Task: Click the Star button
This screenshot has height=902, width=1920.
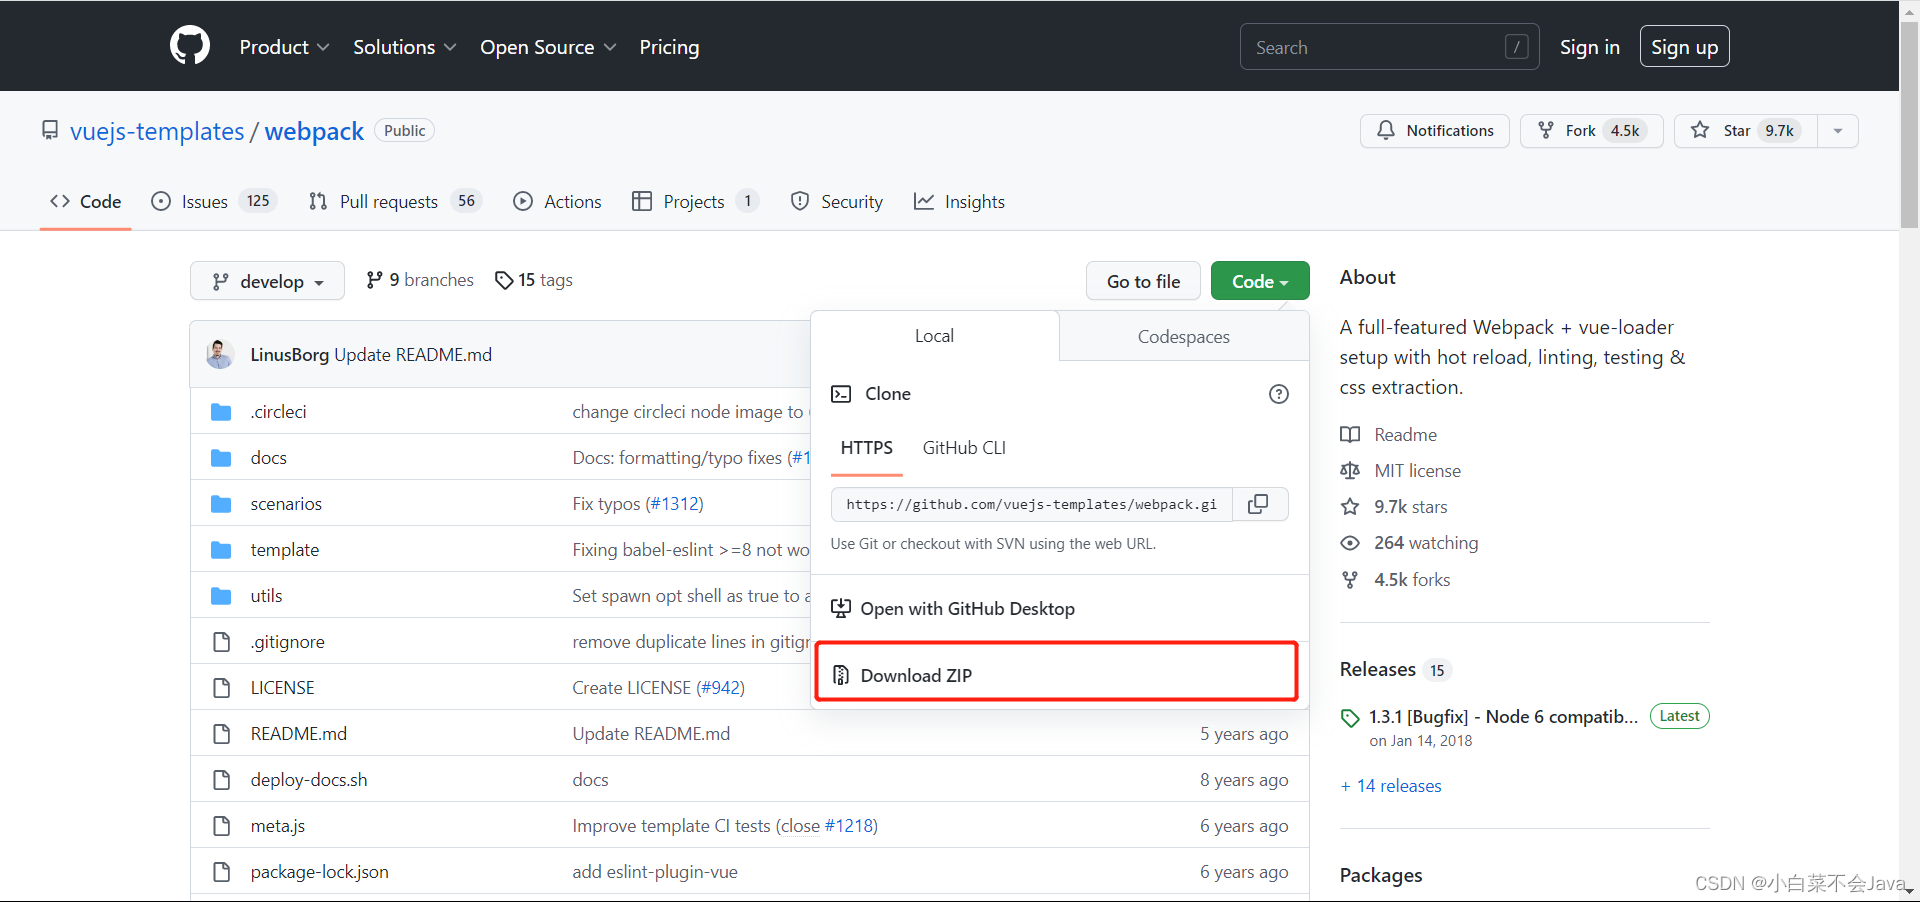Action: pos(1745,131)
